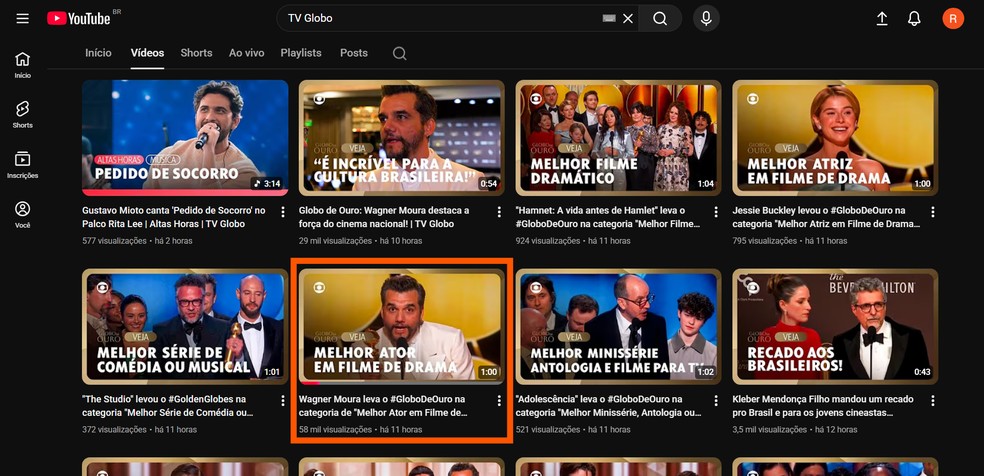Open options for Wagner Moura destaca video
The width and height of the screenshot is (984, 476).
tap(499, 212)
